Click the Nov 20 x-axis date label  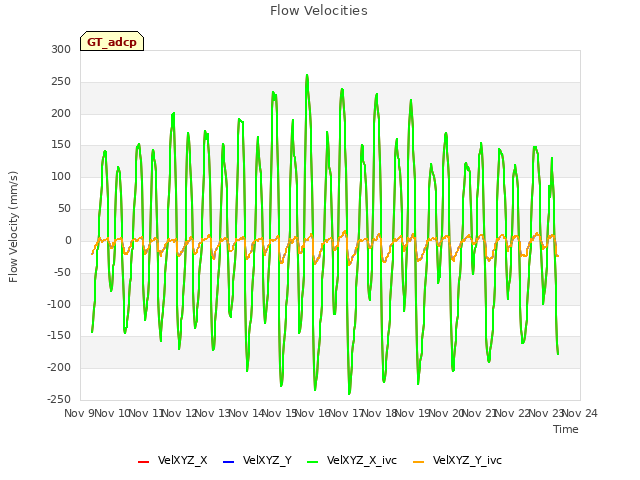pos(446,413)
